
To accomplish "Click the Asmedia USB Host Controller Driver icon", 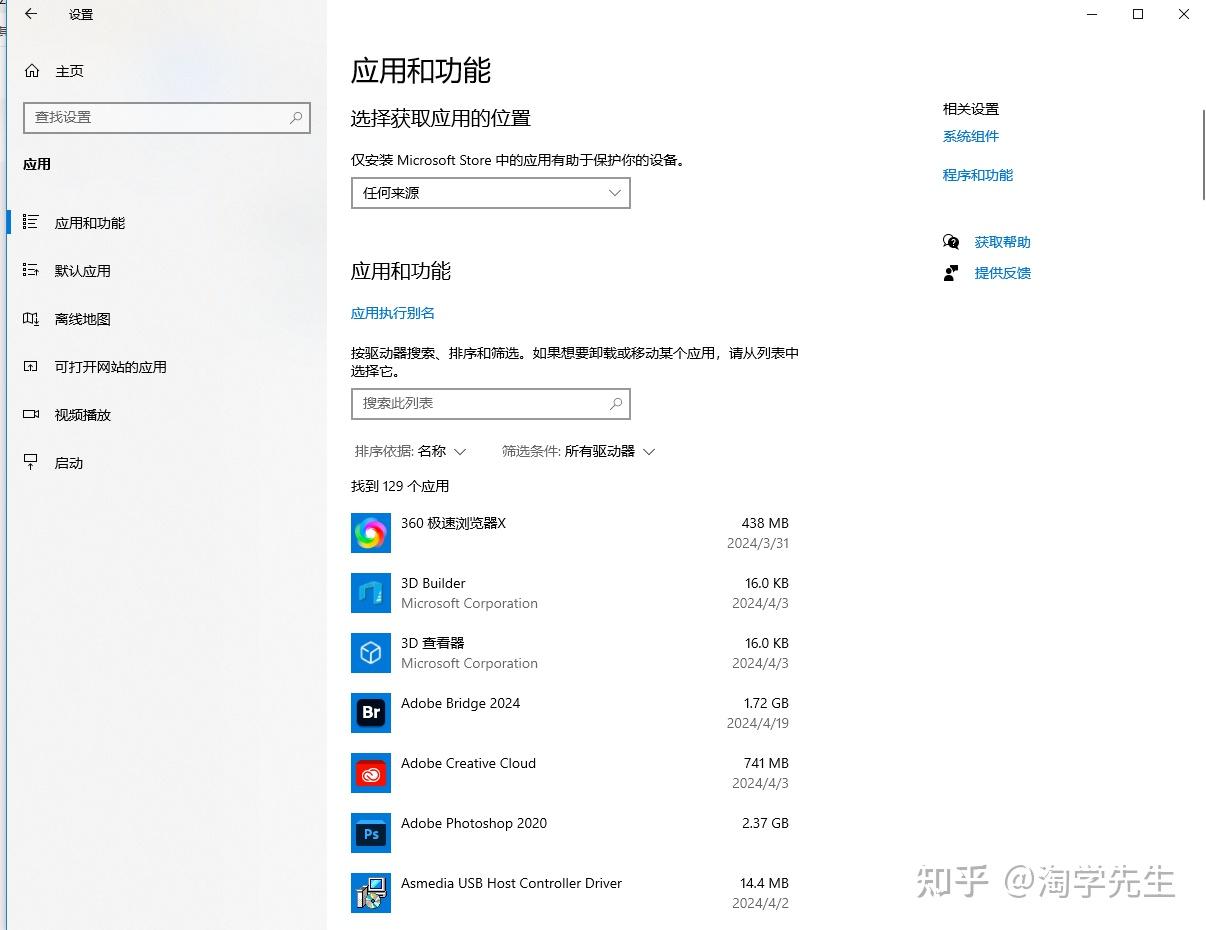I will (371, 893).
